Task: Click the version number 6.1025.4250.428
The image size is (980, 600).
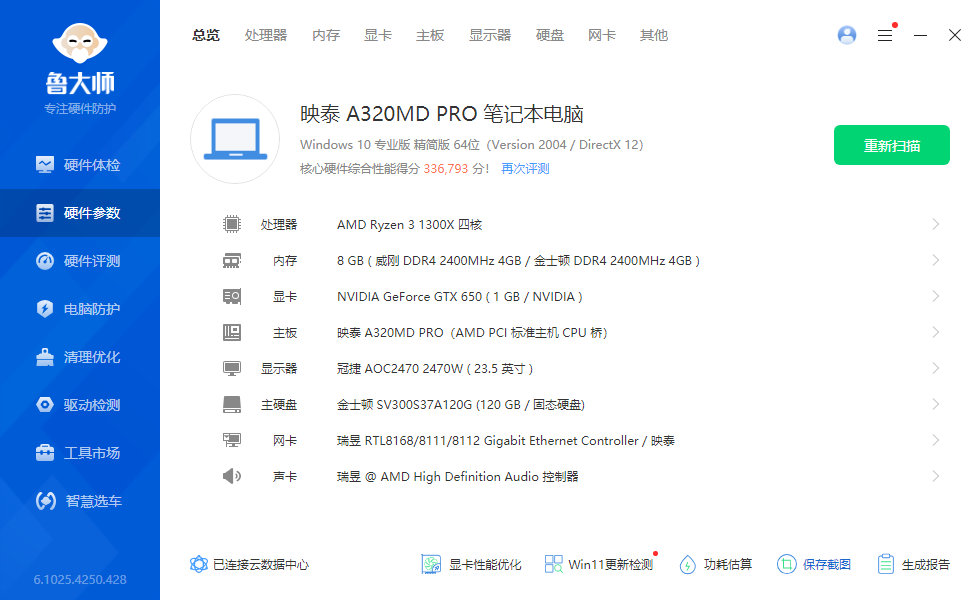Action: click(80, 579)
